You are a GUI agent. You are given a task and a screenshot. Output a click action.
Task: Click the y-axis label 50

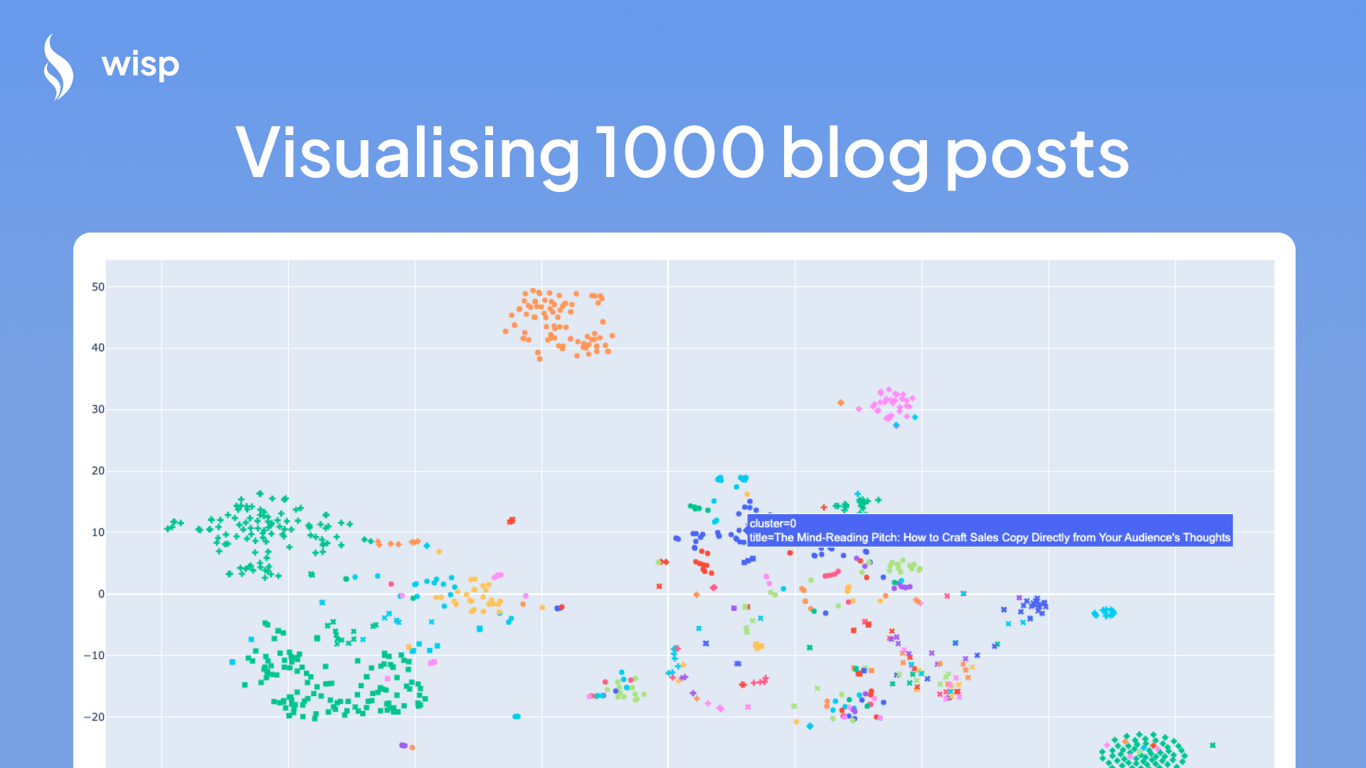(98, 287)
